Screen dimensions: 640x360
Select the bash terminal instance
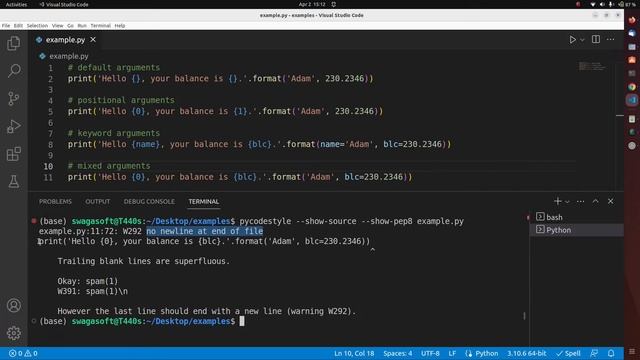[x=576, y=217]
